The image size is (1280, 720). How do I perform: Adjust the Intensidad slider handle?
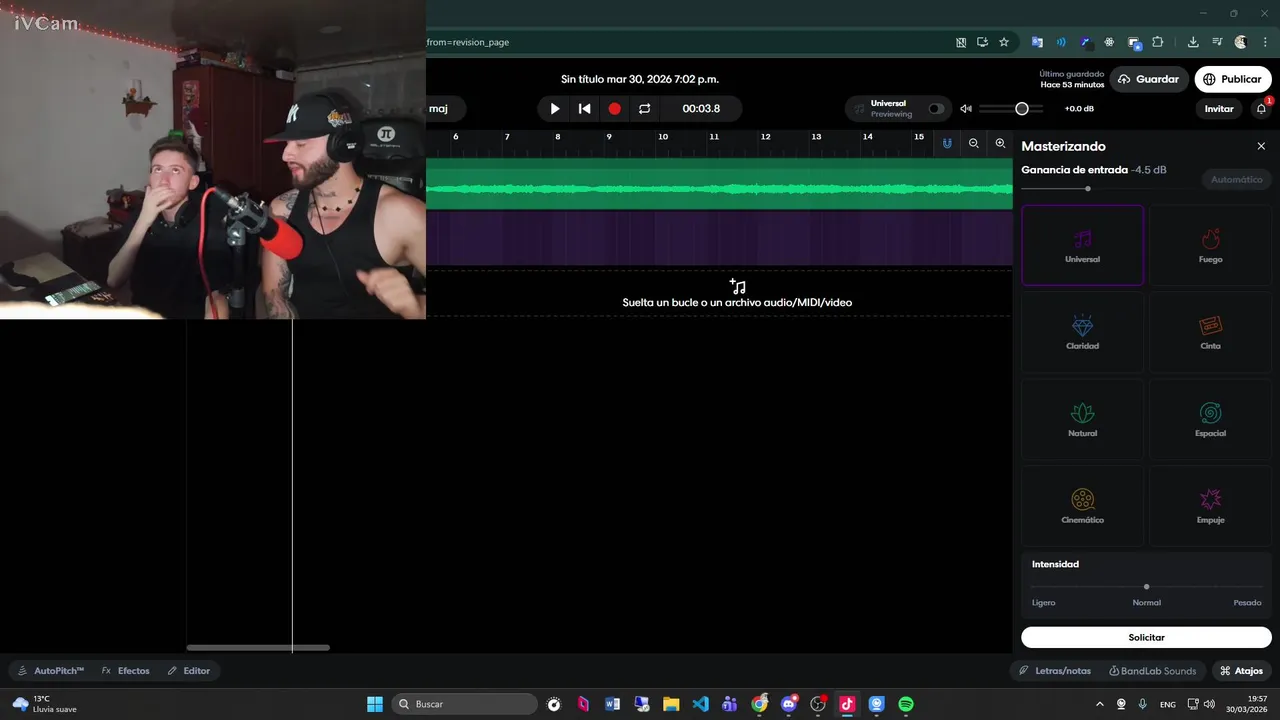pos(1146,587)
